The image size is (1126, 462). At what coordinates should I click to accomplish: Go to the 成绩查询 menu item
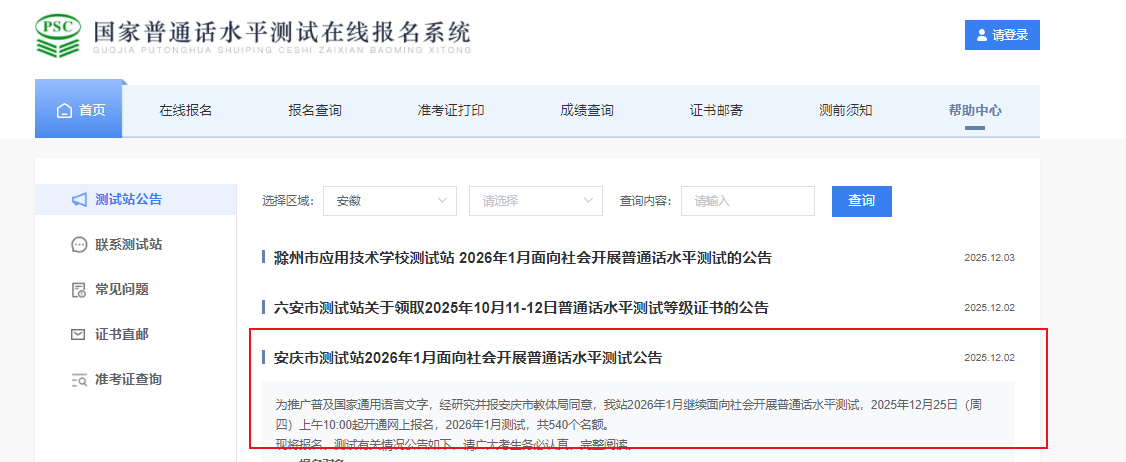tap(586, 111)
